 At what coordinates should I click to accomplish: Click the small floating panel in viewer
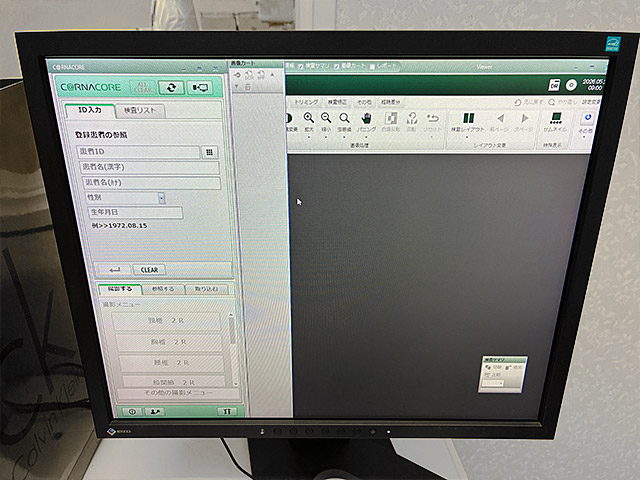click(x=503, y=374)
